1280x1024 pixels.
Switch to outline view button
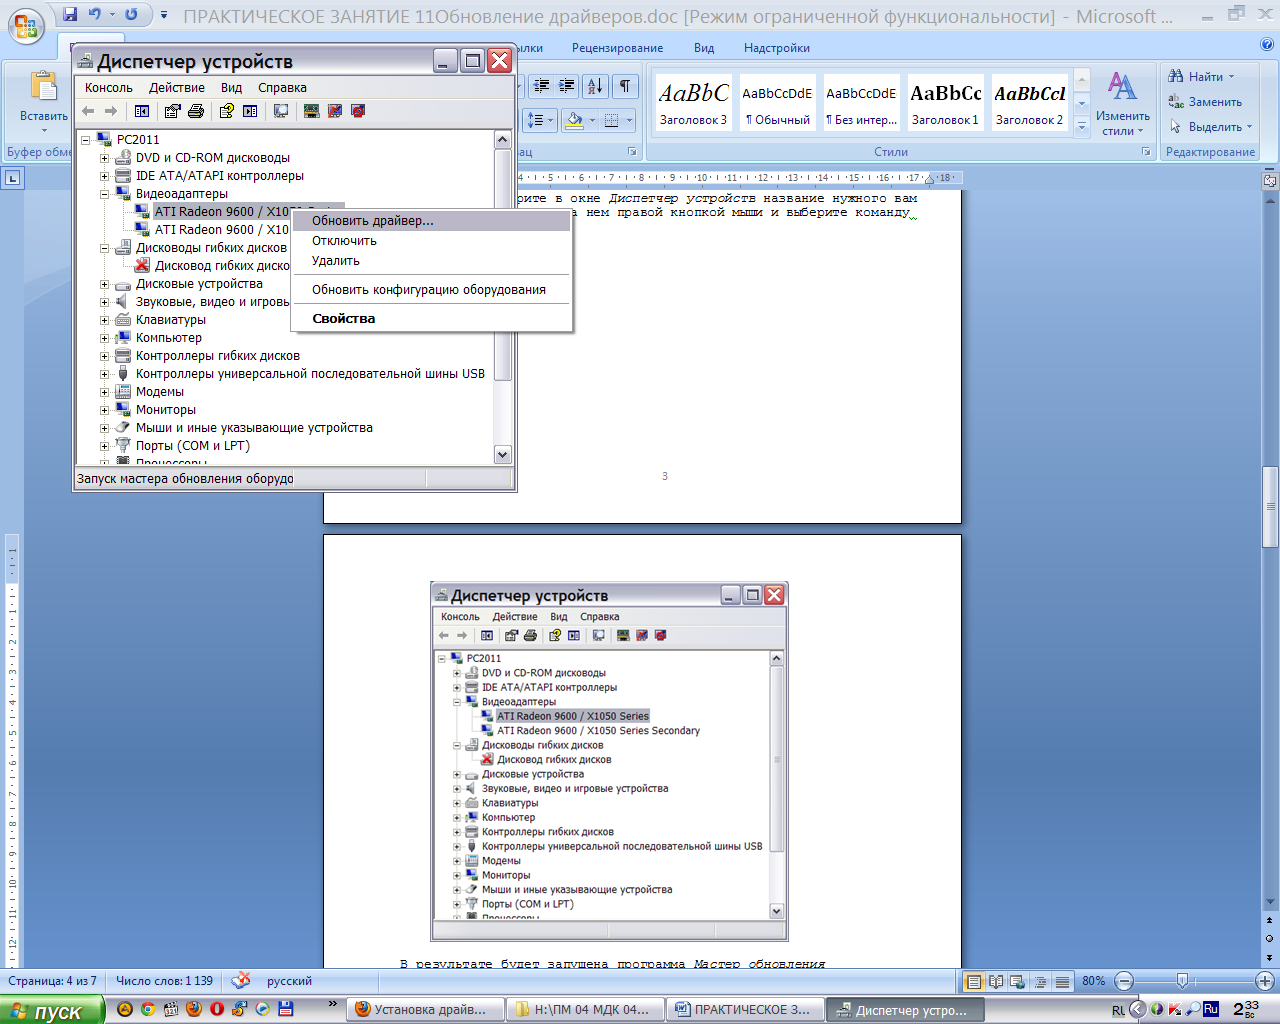pyautogui.click(x=1040, y=981)
